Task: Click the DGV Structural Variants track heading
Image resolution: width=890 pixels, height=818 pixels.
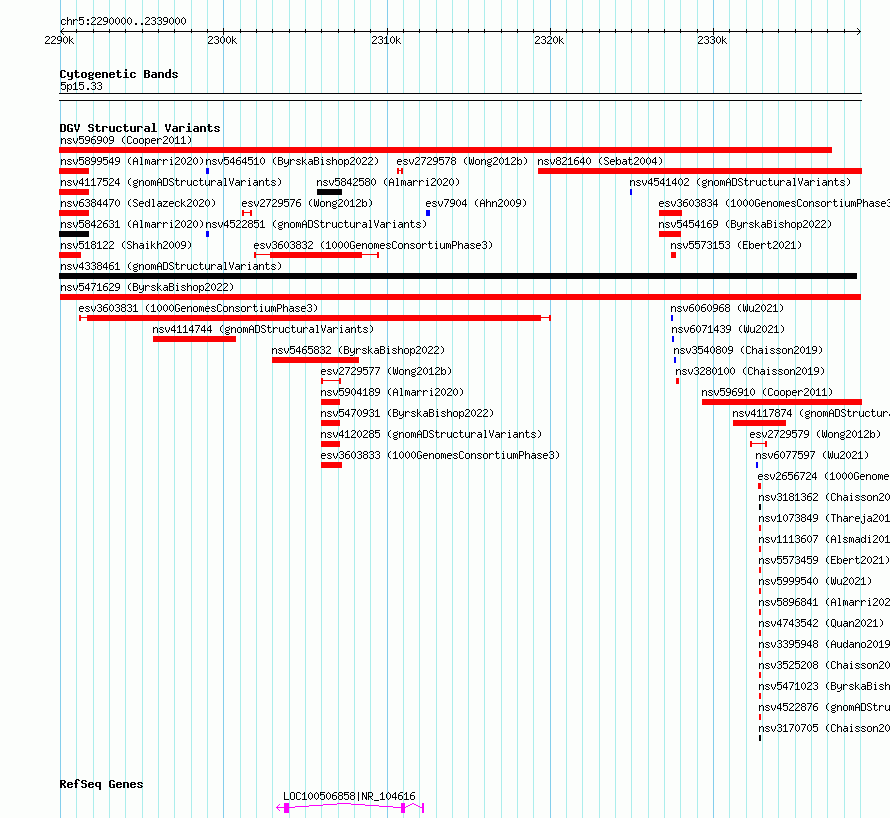Action: [140, 128]
